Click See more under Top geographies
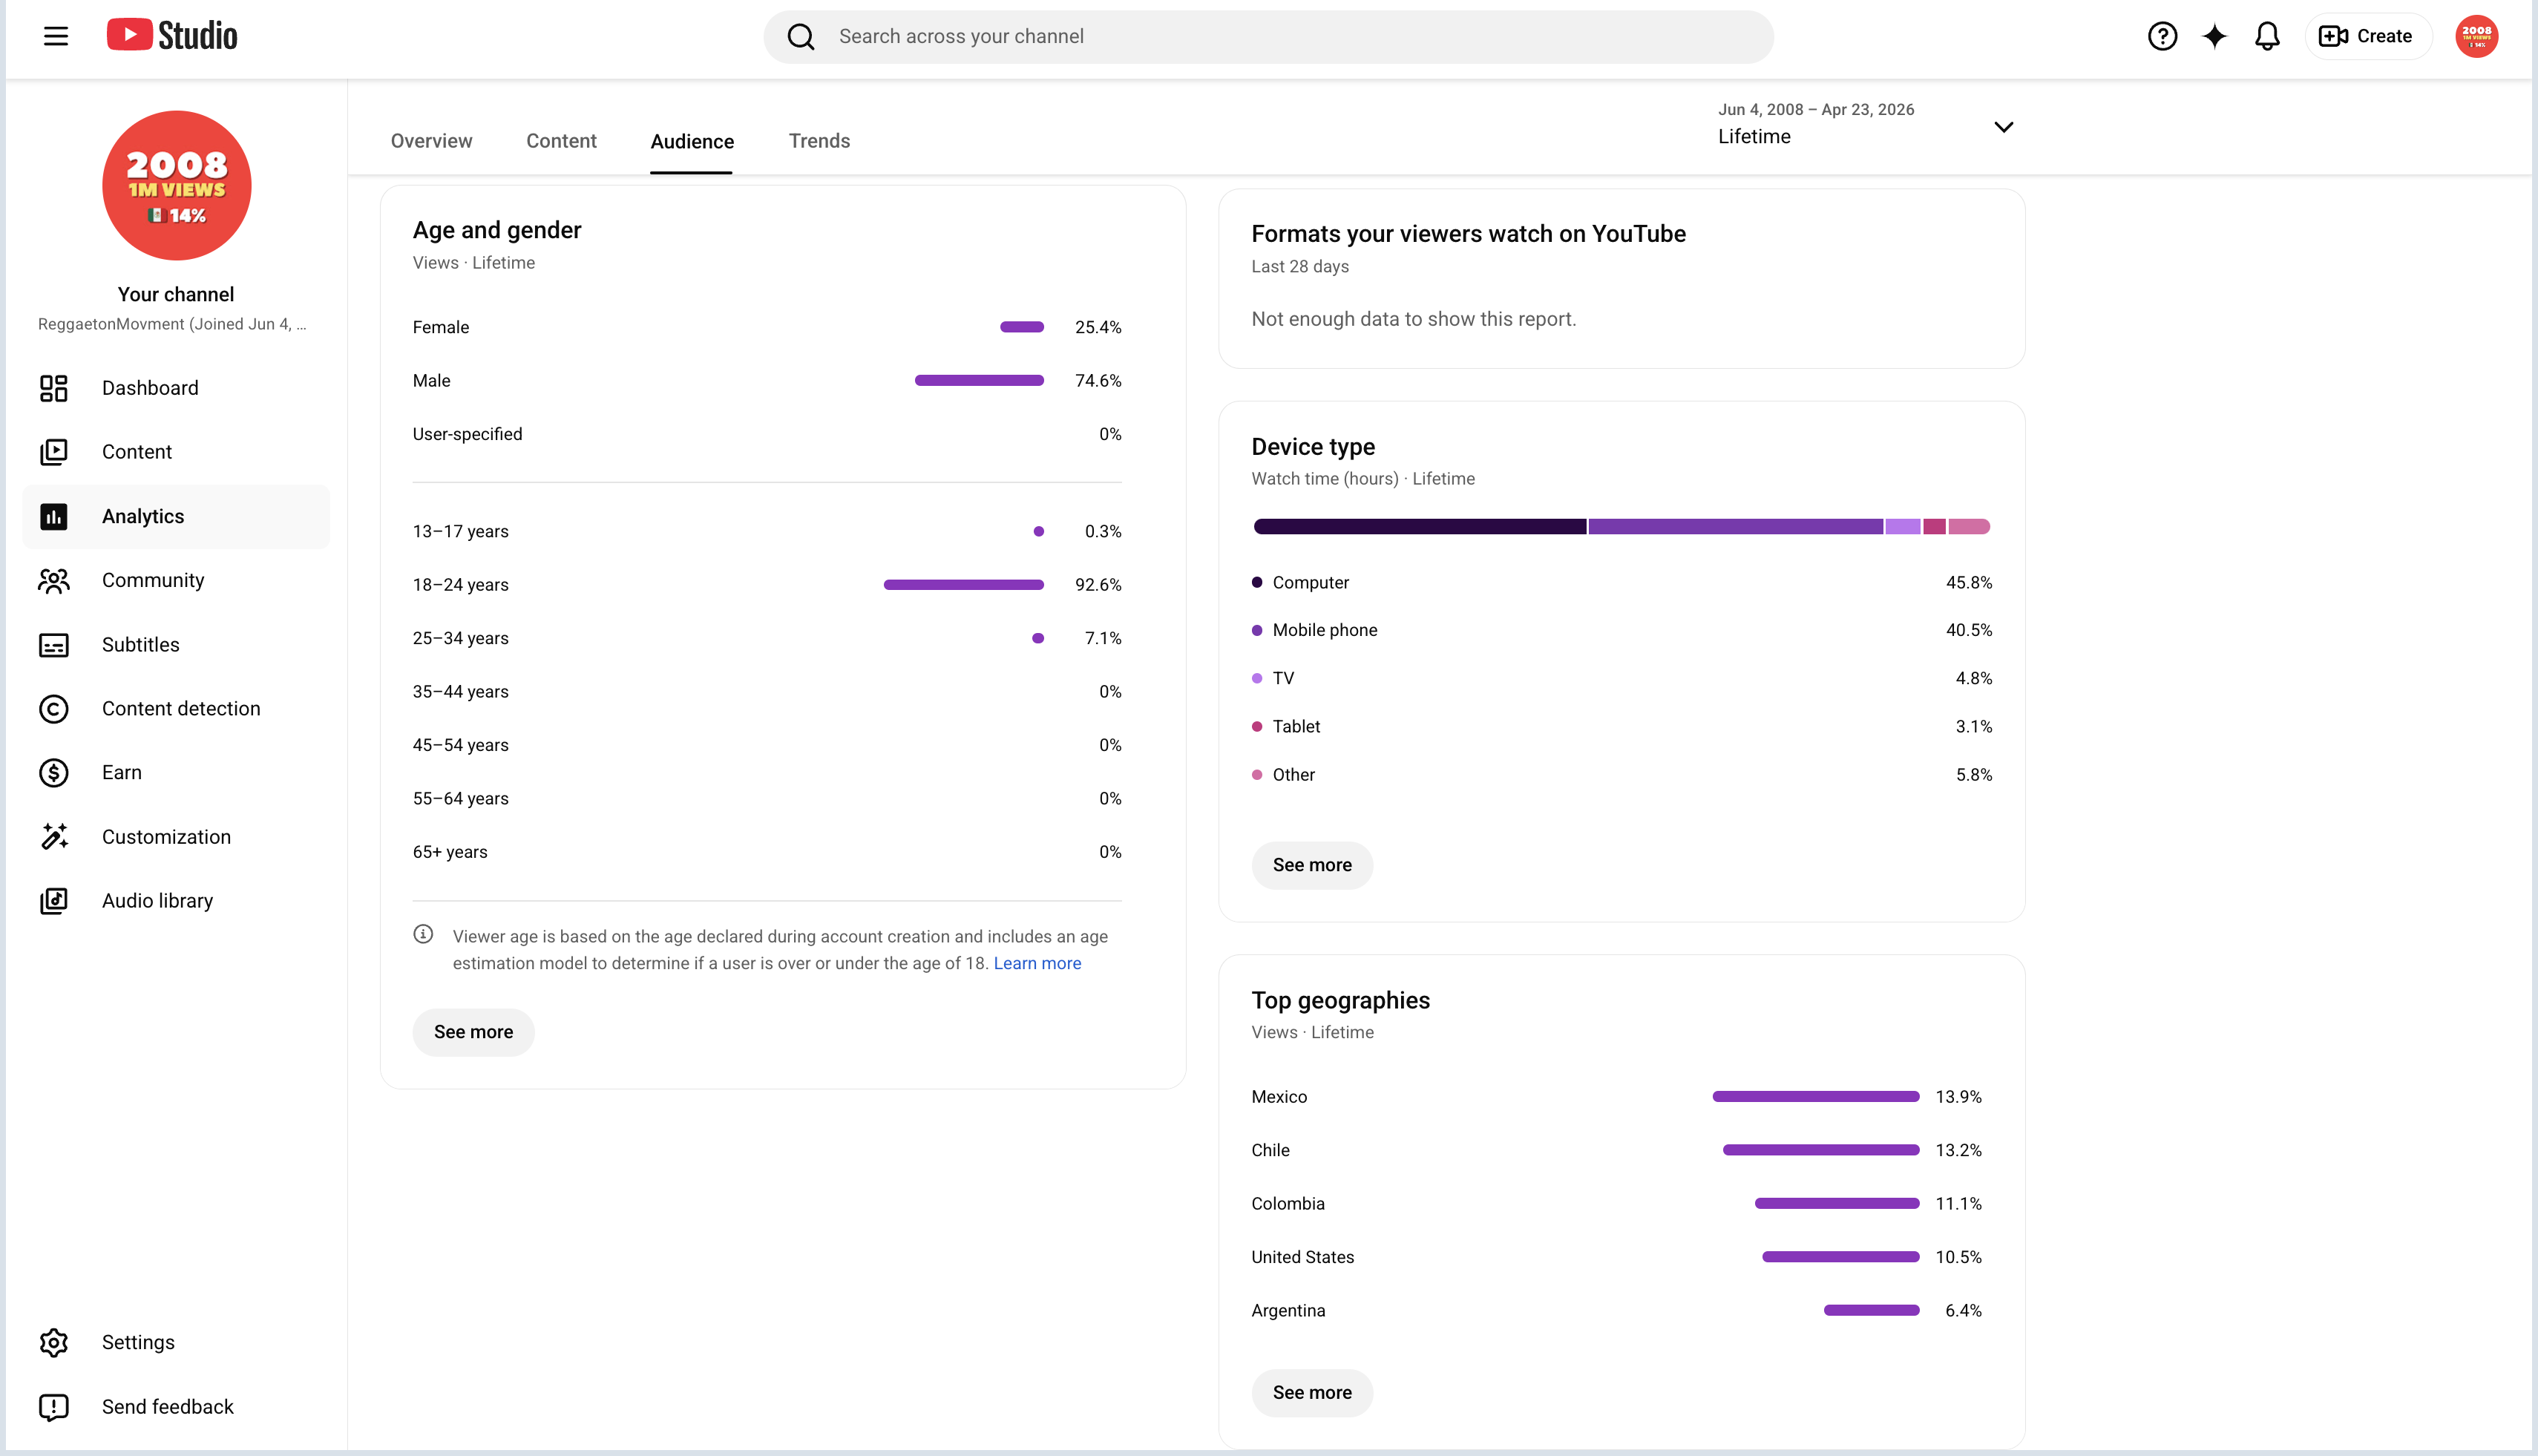 pyautogui.click(x=1312, y=1393)
